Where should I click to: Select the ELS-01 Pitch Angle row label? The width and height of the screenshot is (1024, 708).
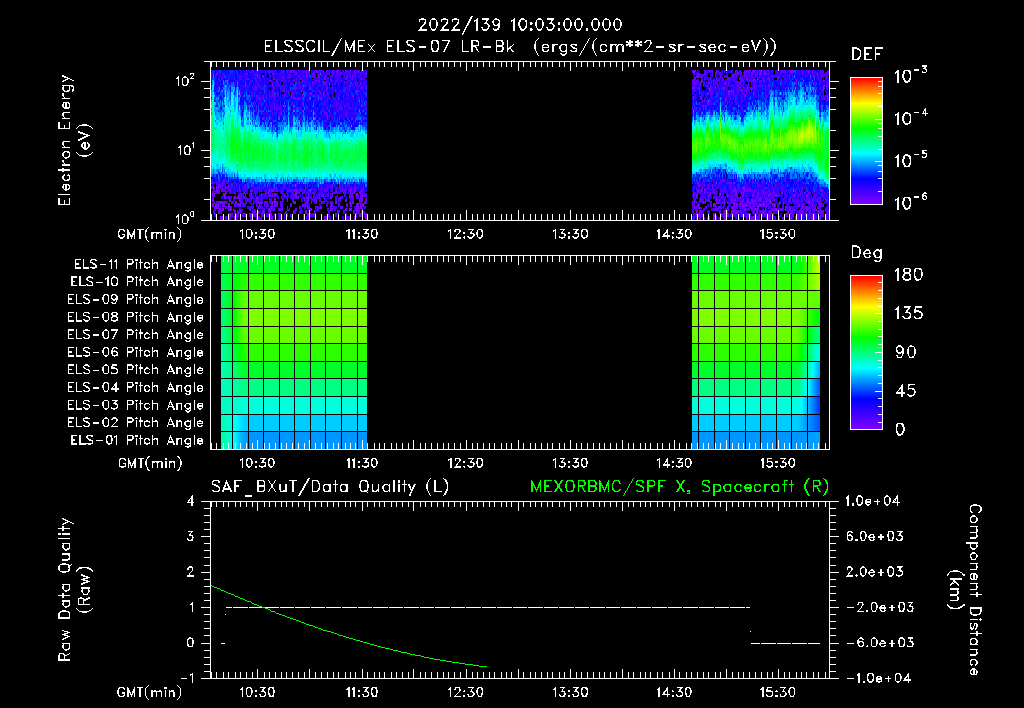click(x=137, y=440)
